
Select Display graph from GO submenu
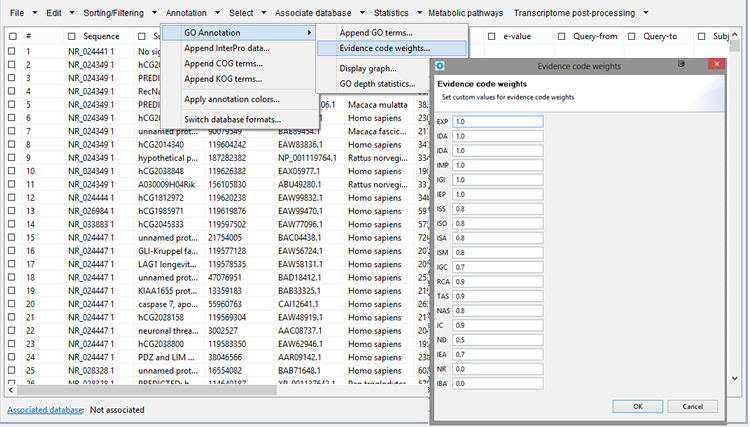(367, 68)
